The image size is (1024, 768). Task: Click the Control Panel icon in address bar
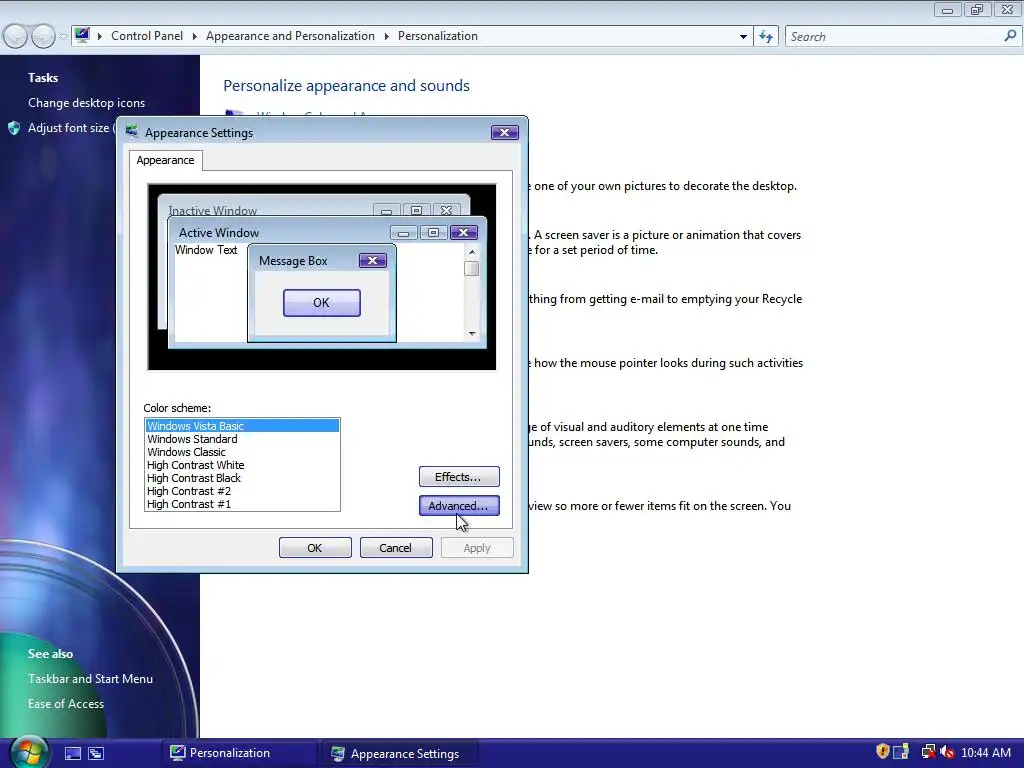(x=82, y=35)
